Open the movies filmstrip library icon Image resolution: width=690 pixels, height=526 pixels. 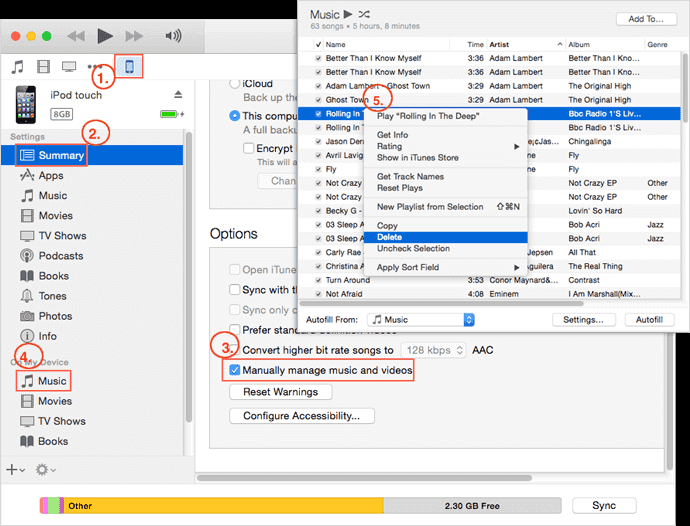[x=43, y=67]
